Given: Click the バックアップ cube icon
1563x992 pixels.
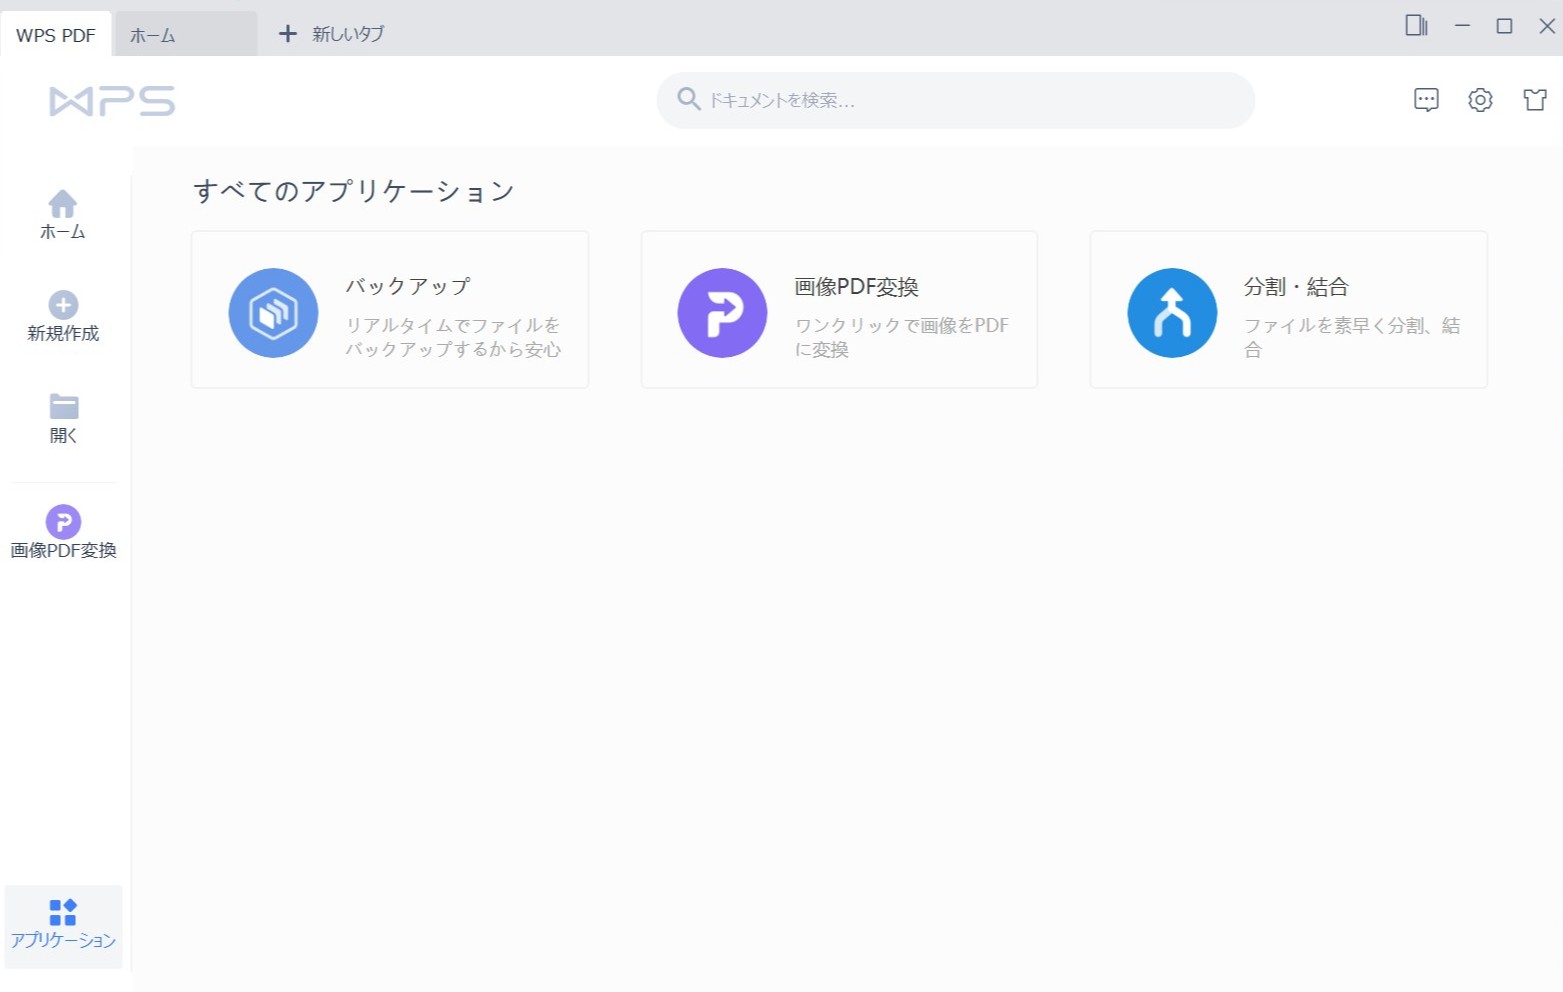Looking at the screenshot, I should (273, 313).
